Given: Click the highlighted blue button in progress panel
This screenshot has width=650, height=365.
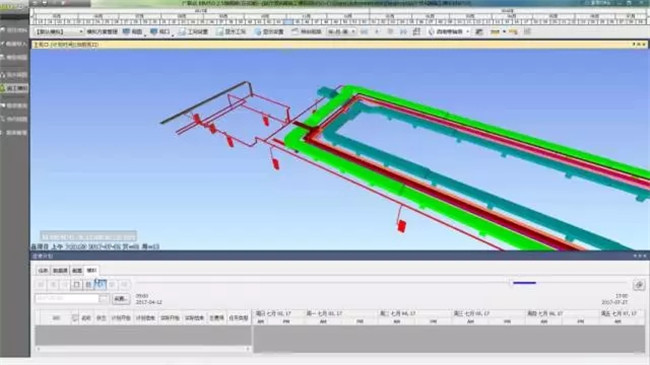Looking at the screenshot, I should (100, 284).
